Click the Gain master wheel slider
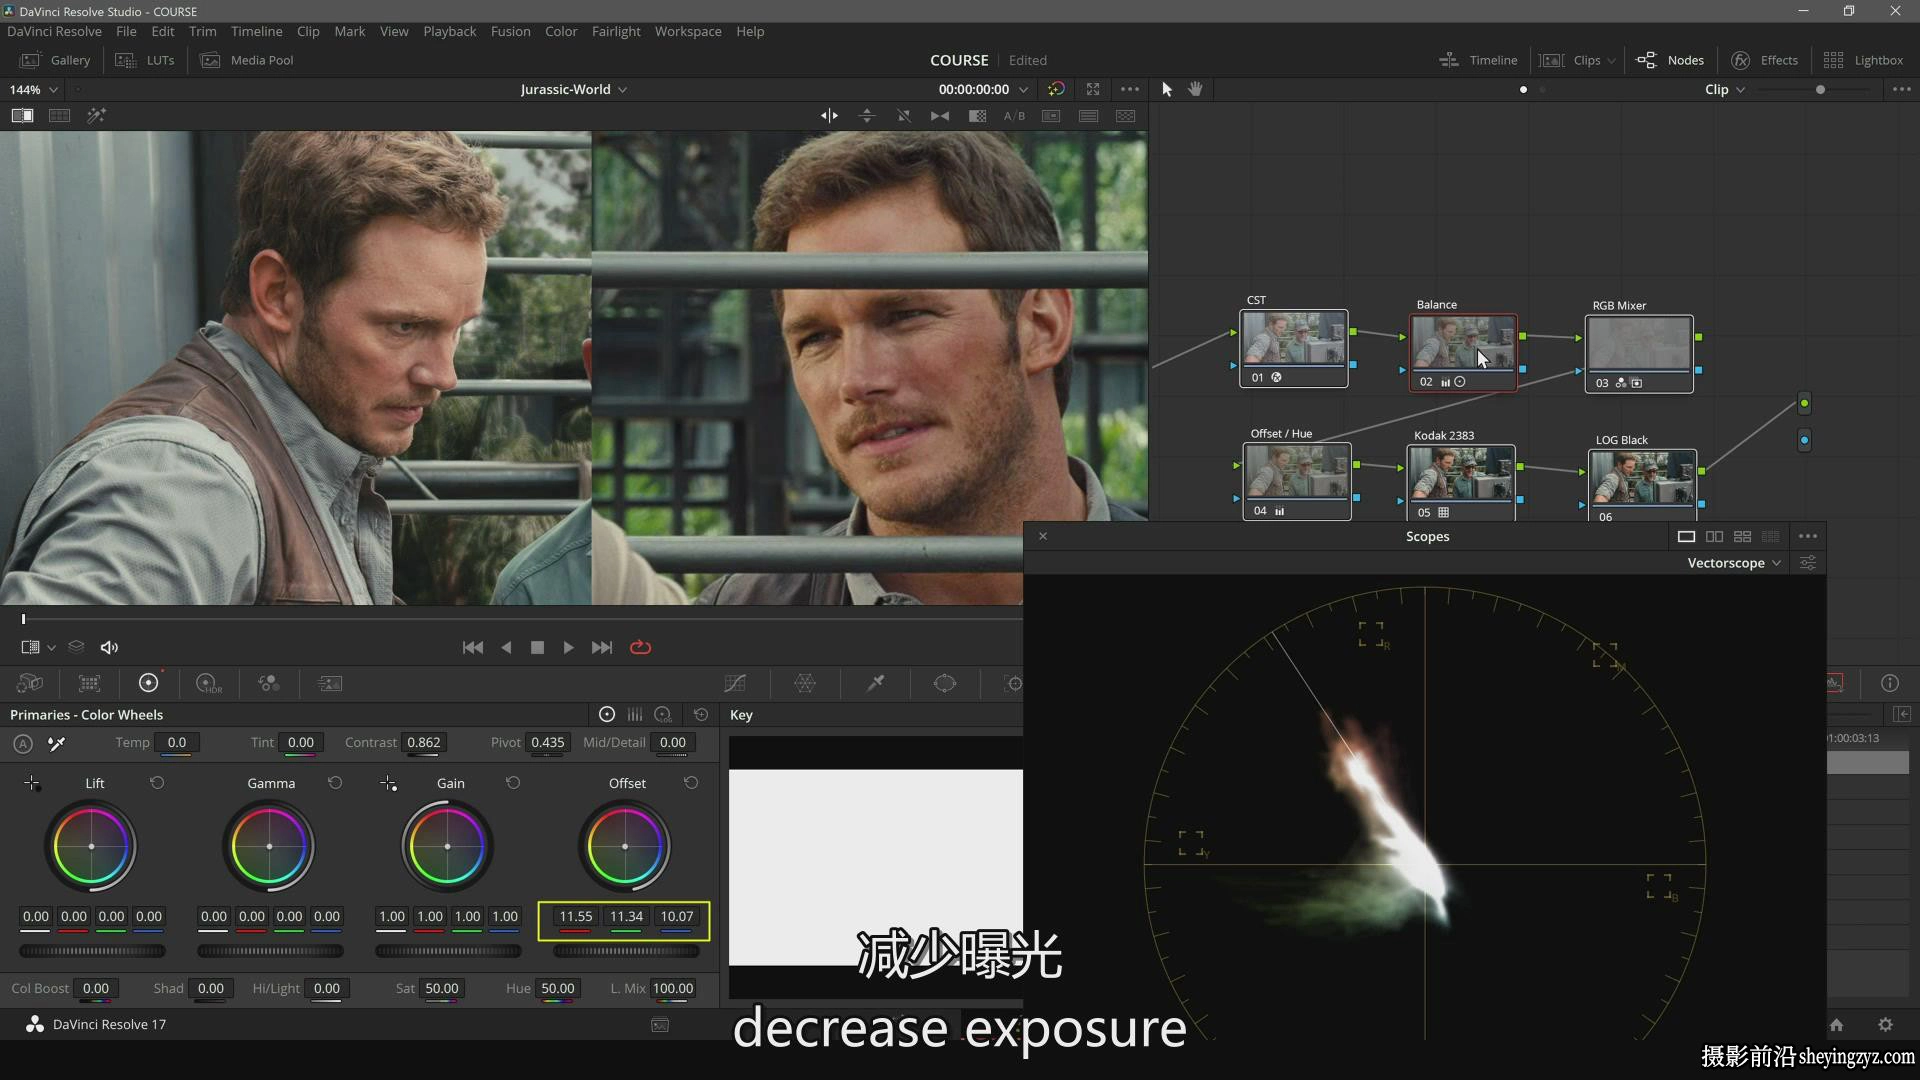The image size is (1920, 1080). [x=448, y=951]
